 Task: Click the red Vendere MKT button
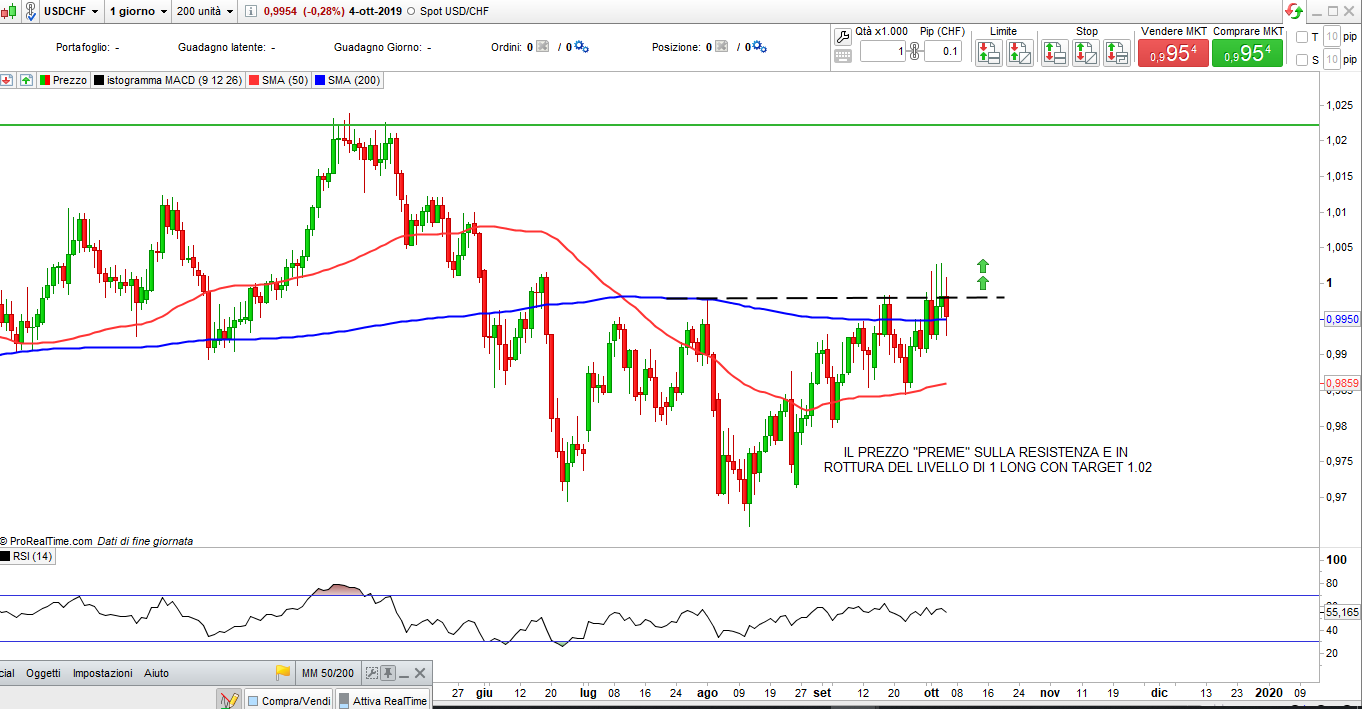(1173, 54)
